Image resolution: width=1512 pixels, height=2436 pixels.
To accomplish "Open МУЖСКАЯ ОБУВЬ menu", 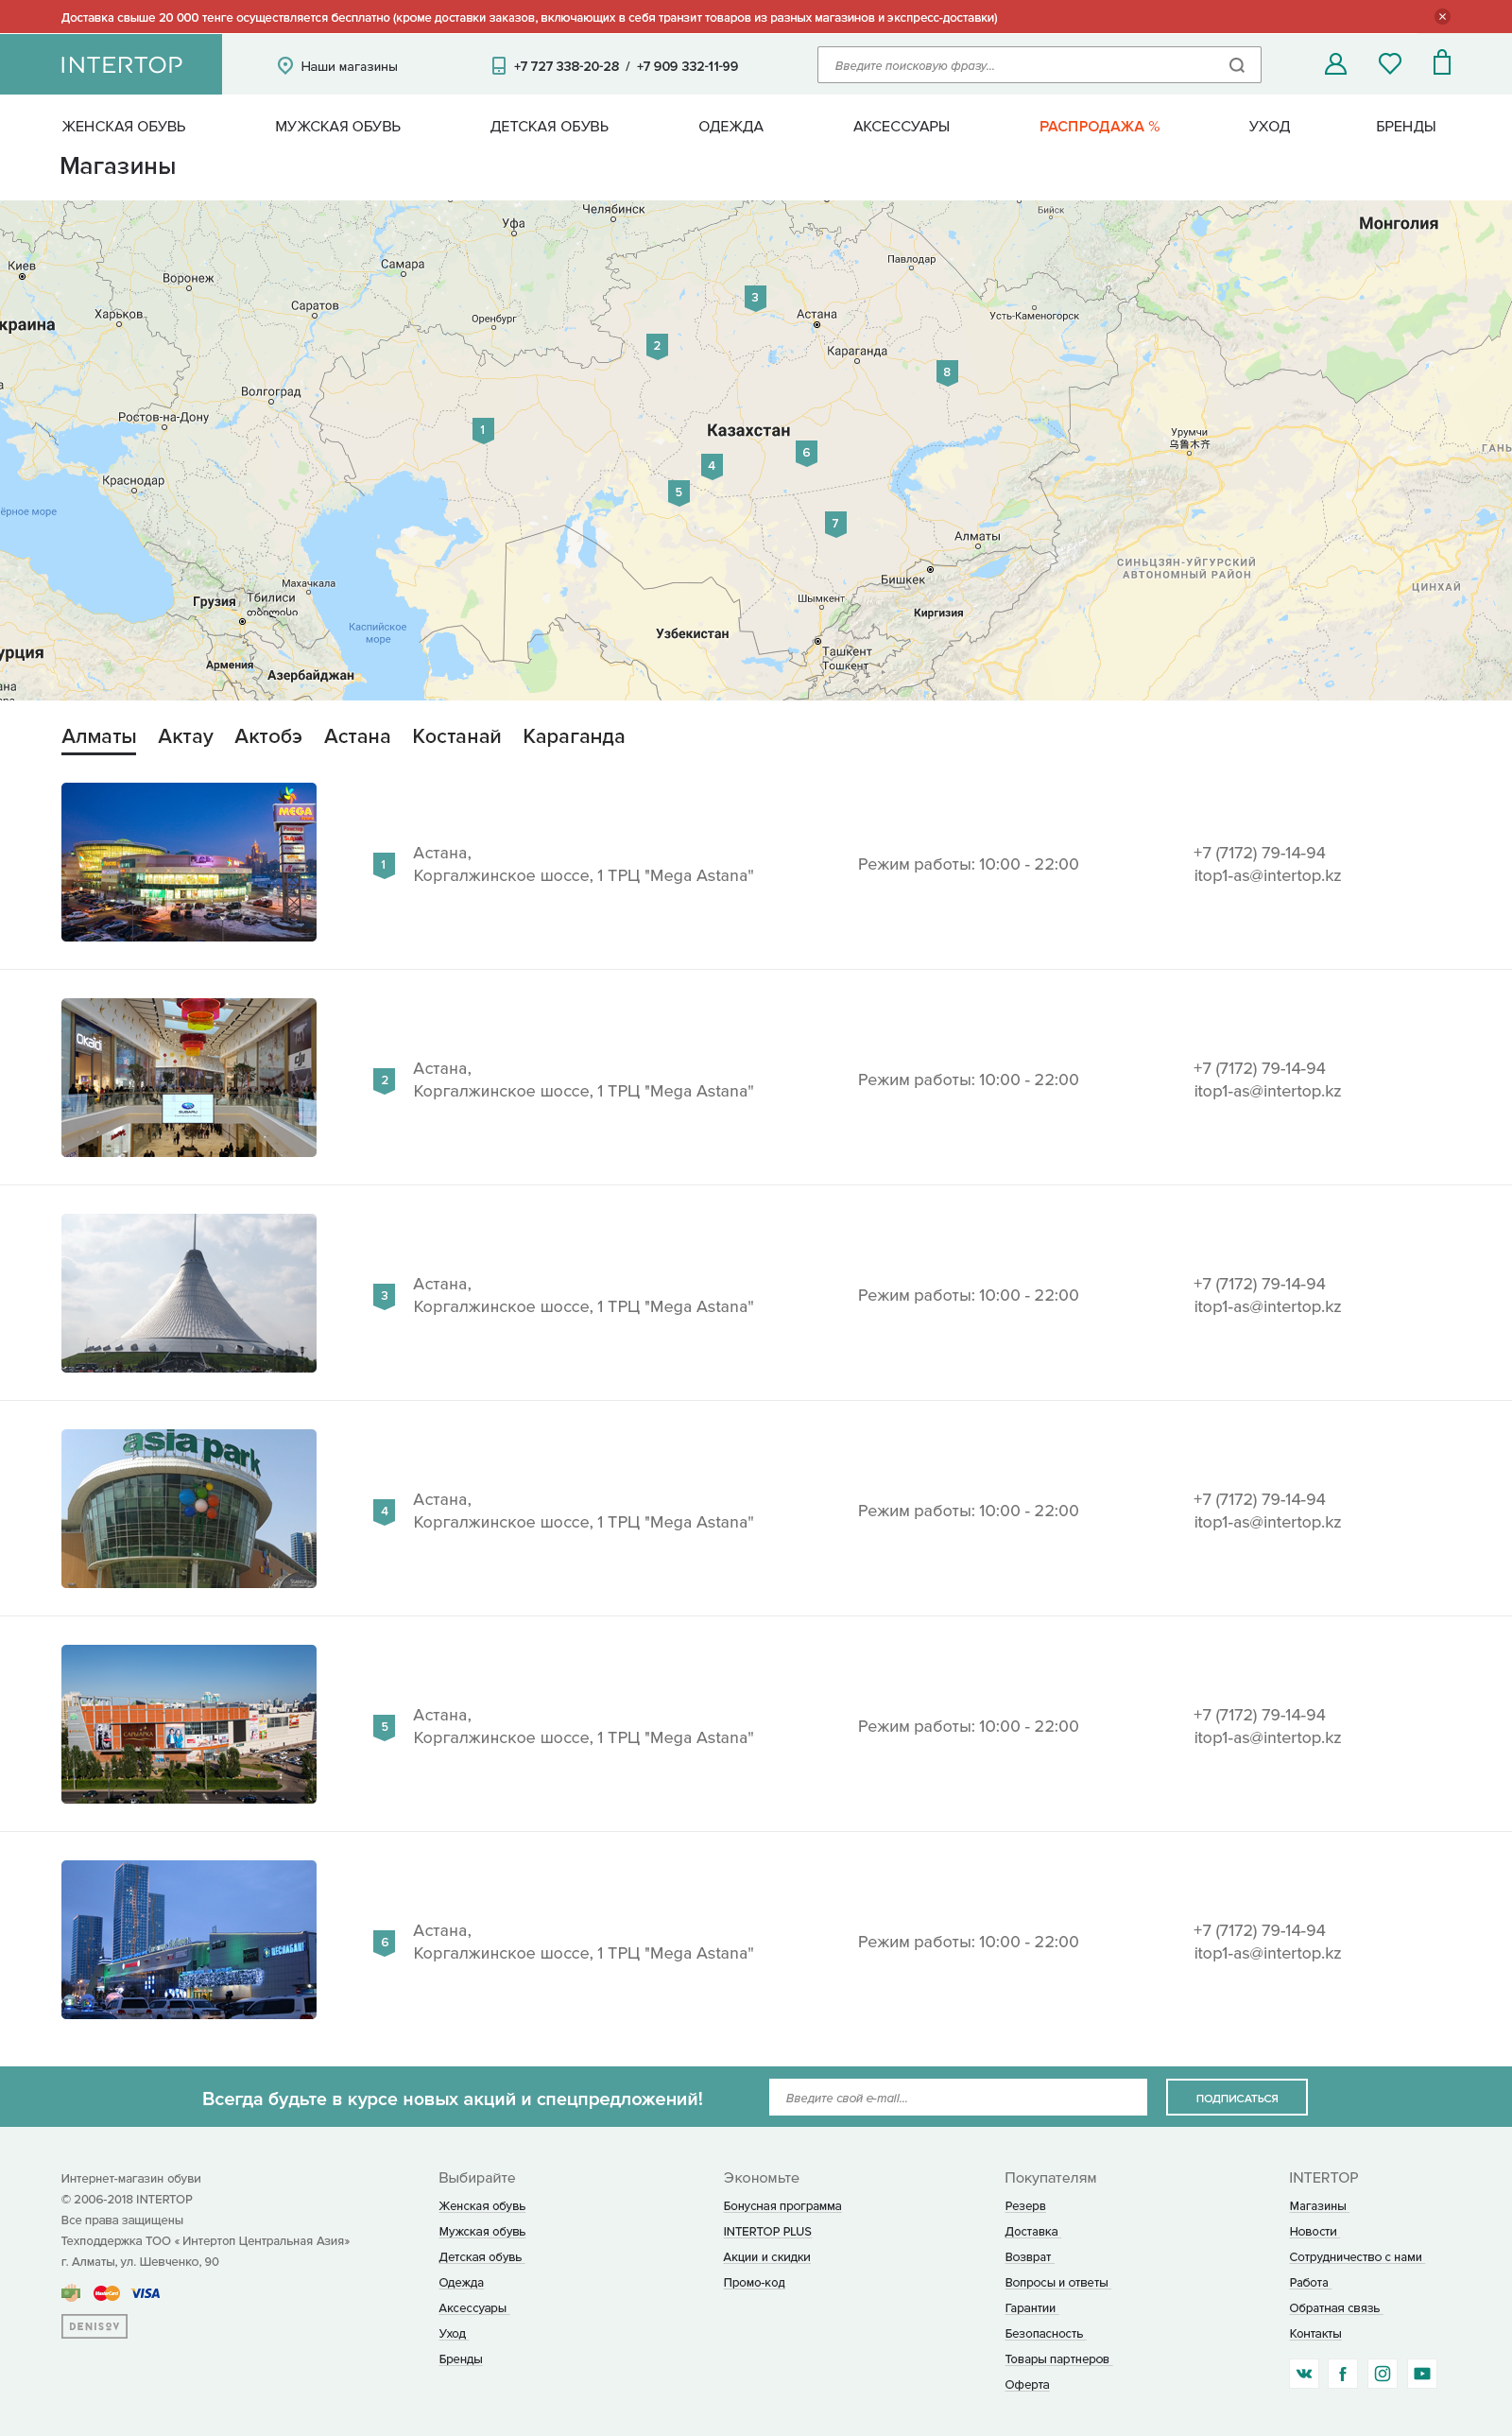I will 338,126.
